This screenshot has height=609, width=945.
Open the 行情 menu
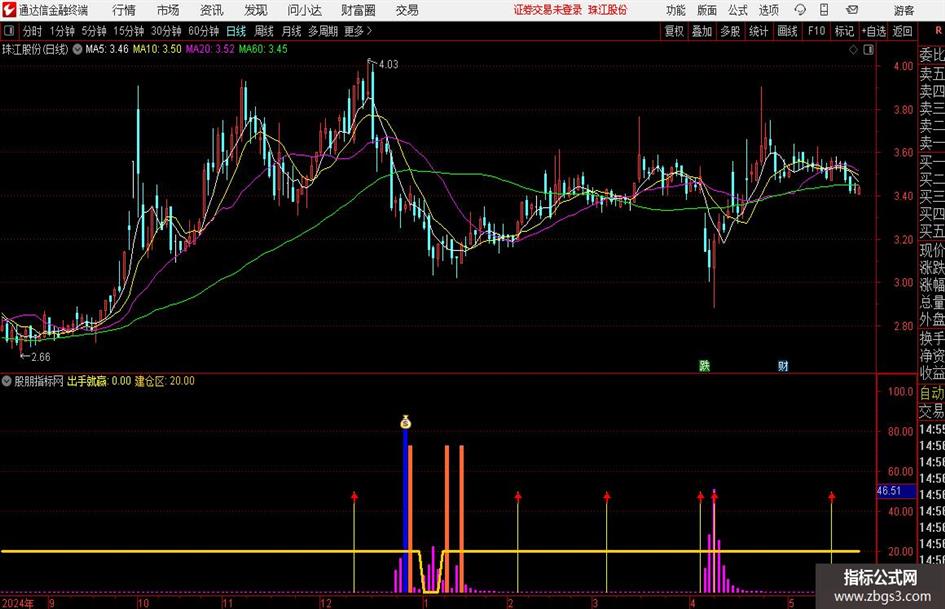pyautogui.click(x=124, y=10)
